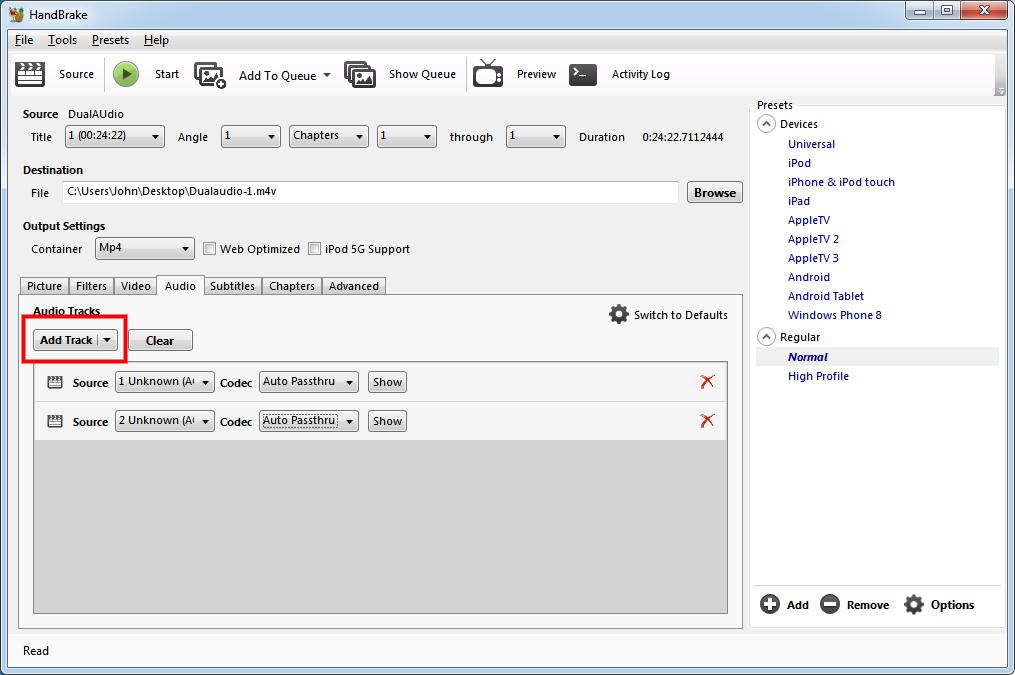Open the Presets menu

pos(110,40)
